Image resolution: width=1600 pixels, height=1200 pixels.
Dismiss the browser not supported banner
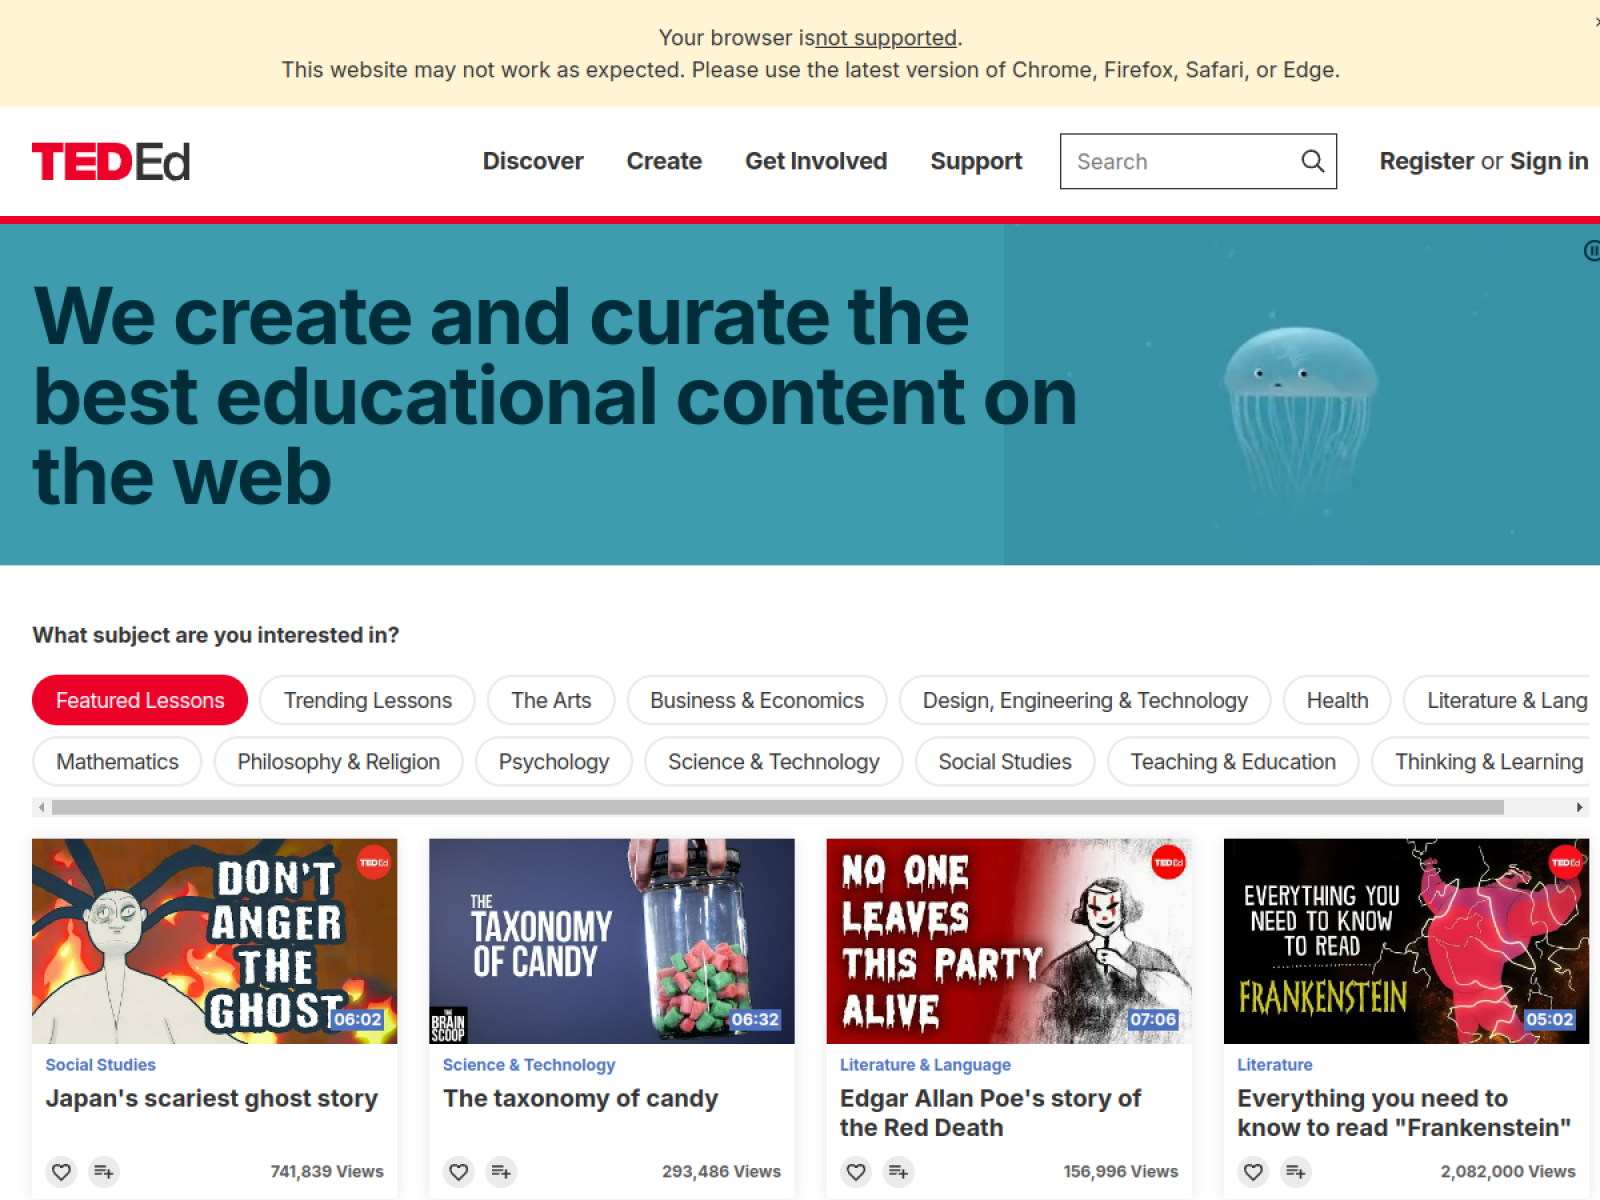(x=1596, y=21)
